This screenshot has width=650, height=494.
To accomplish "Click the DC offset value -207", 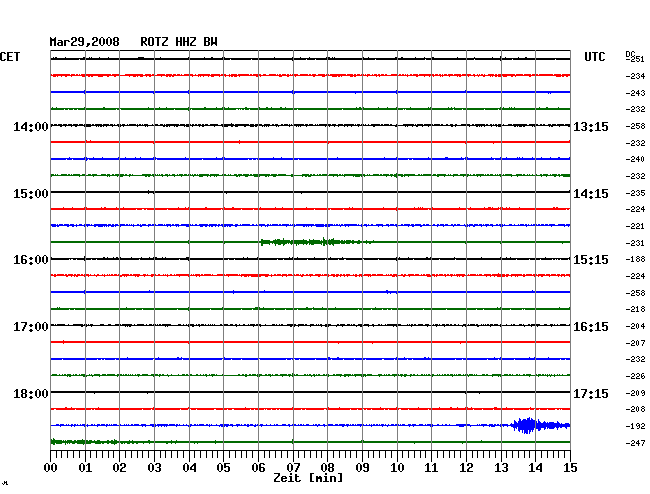I will [x=635, y=343].
